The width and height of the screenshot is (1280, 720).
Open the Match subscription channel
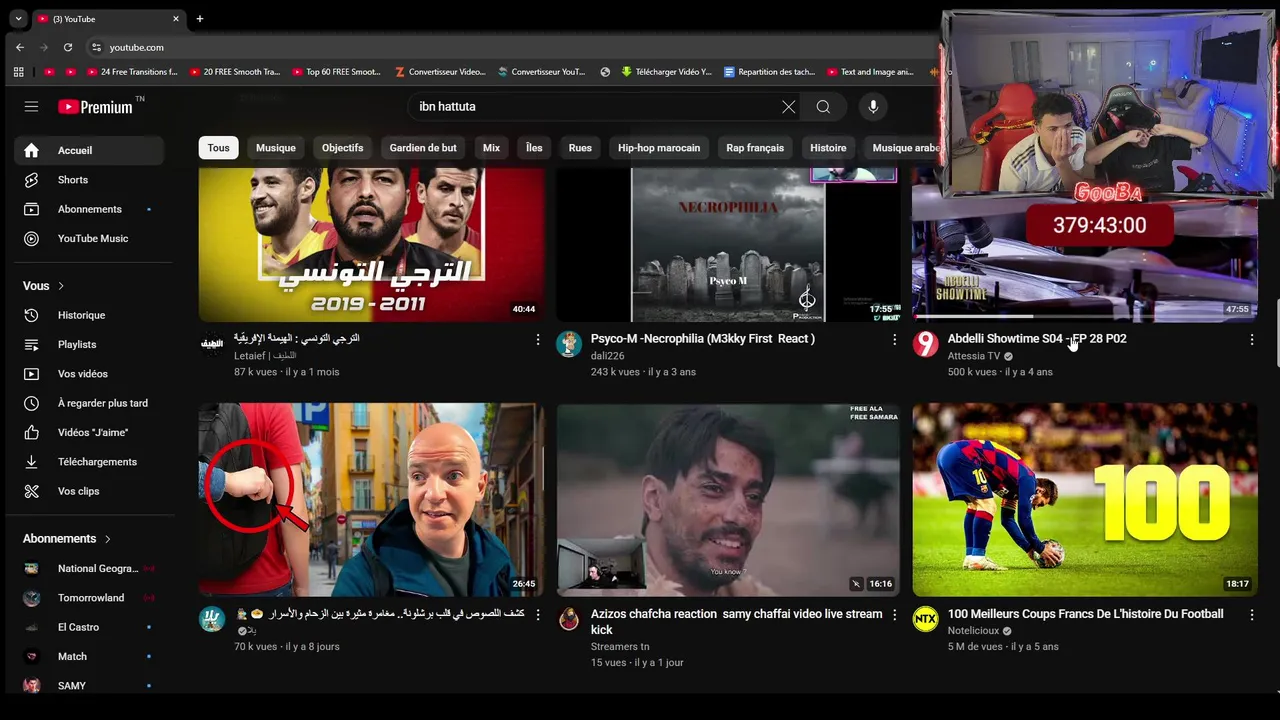pyautogui.click(x=89, y=657)
